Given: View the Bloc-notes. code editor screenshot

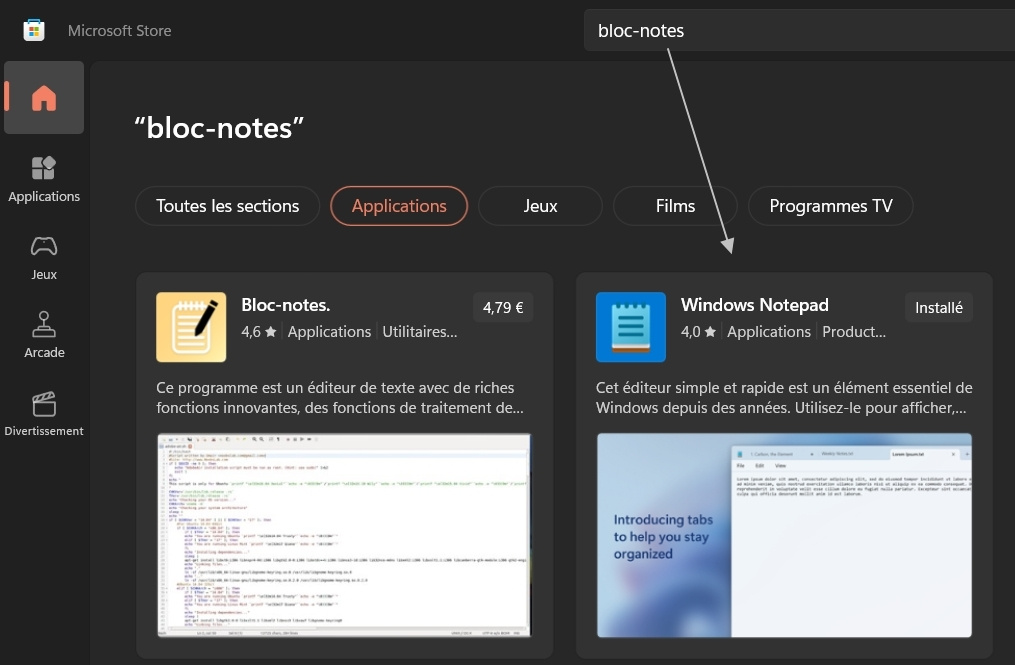Looking at the screenshot, I should [x=344, y=535].
